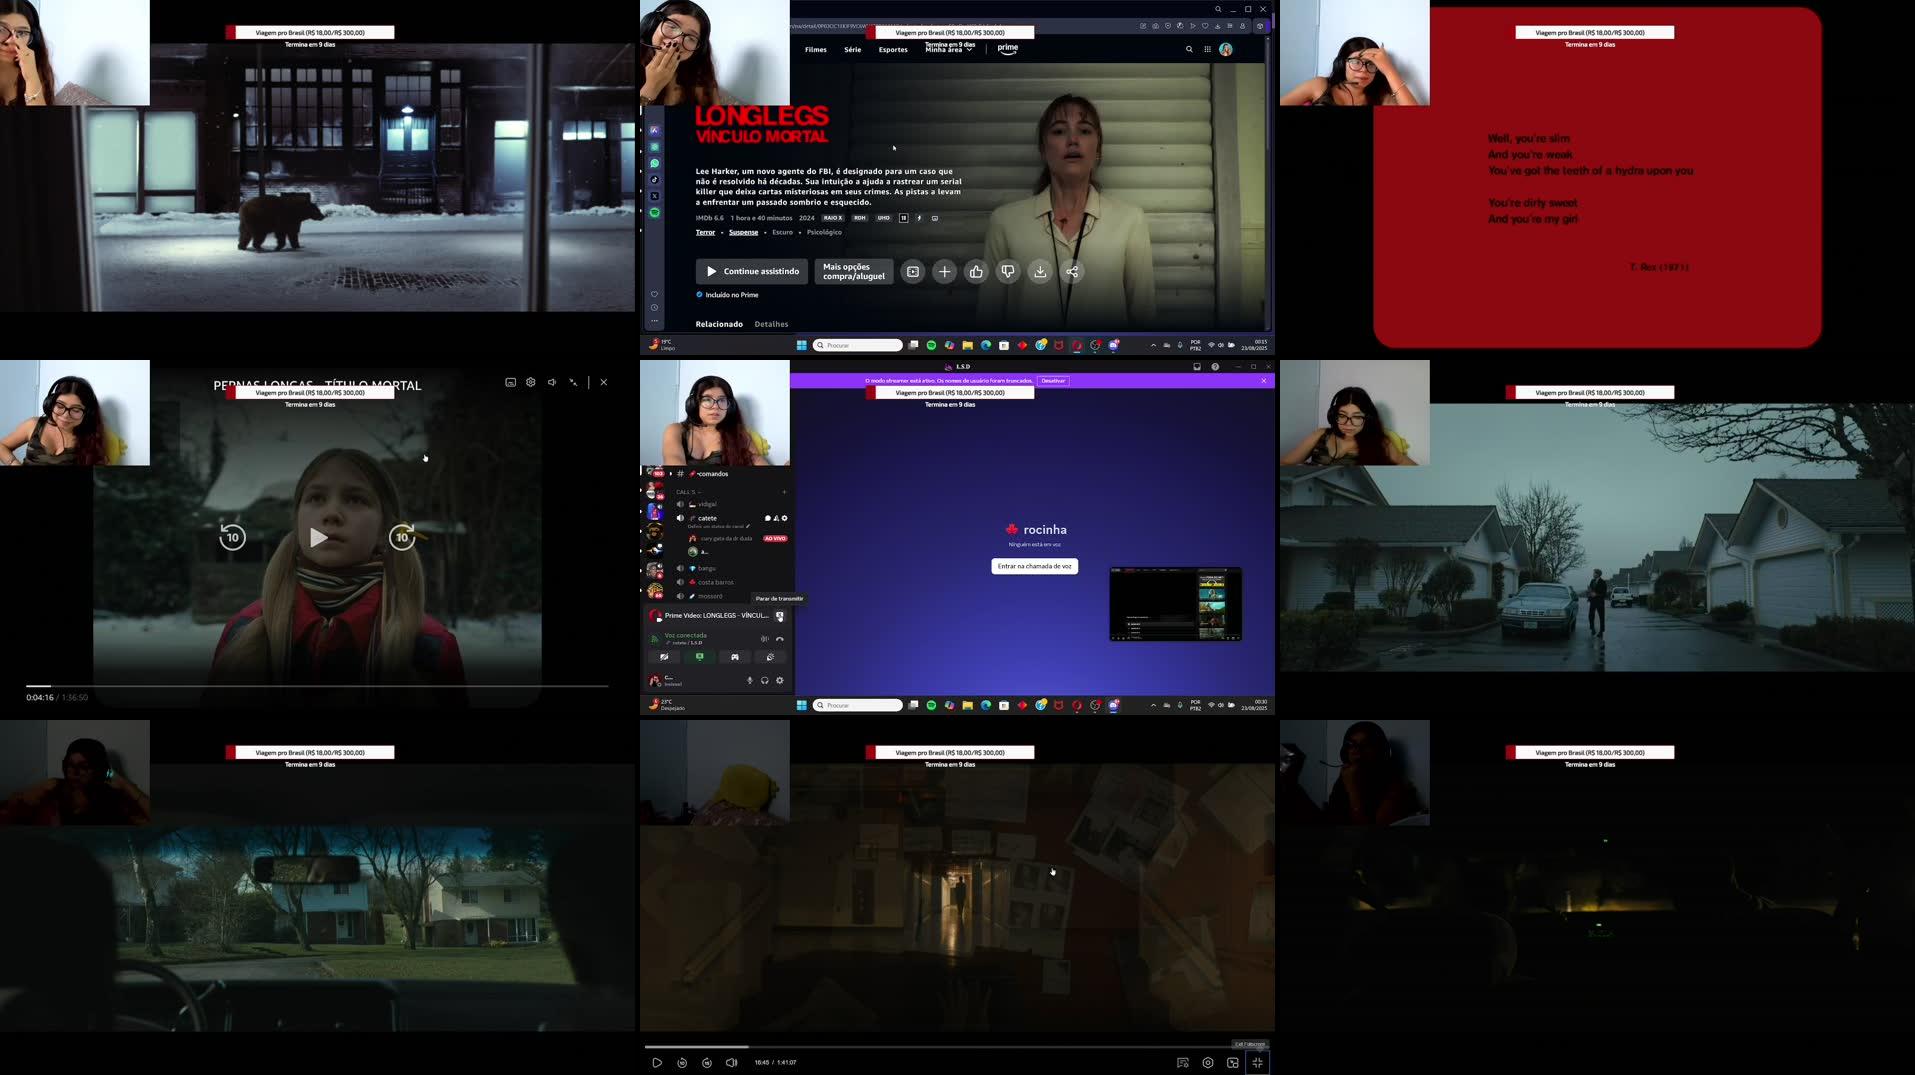This screenshot has width=1915, height=1075.
Task: Open Windows Start in the Discord screenshot taskbar
Action: tap(801, 705)
